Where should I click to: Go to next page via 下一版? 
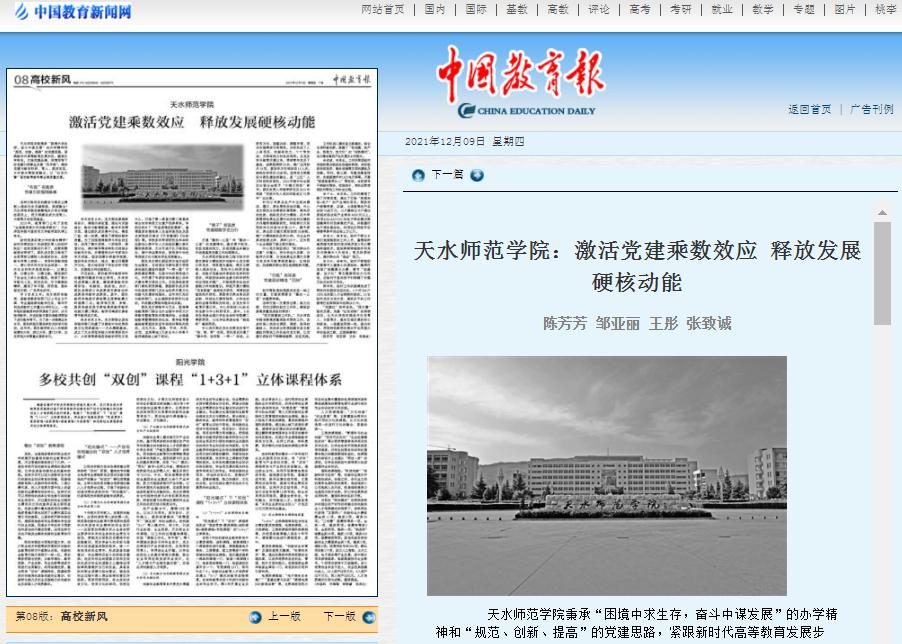[x=339, y=617]
